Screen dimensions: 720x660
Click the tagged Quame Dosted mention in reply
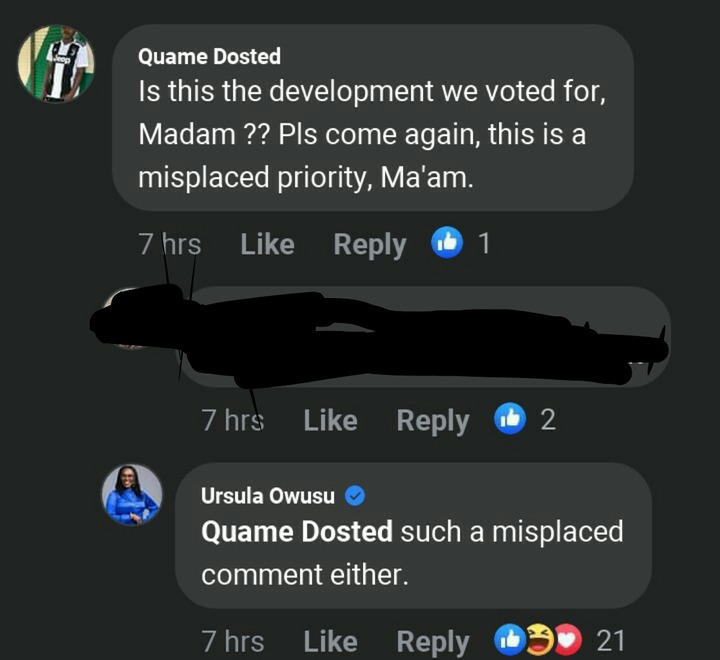[x=297, y=531]
